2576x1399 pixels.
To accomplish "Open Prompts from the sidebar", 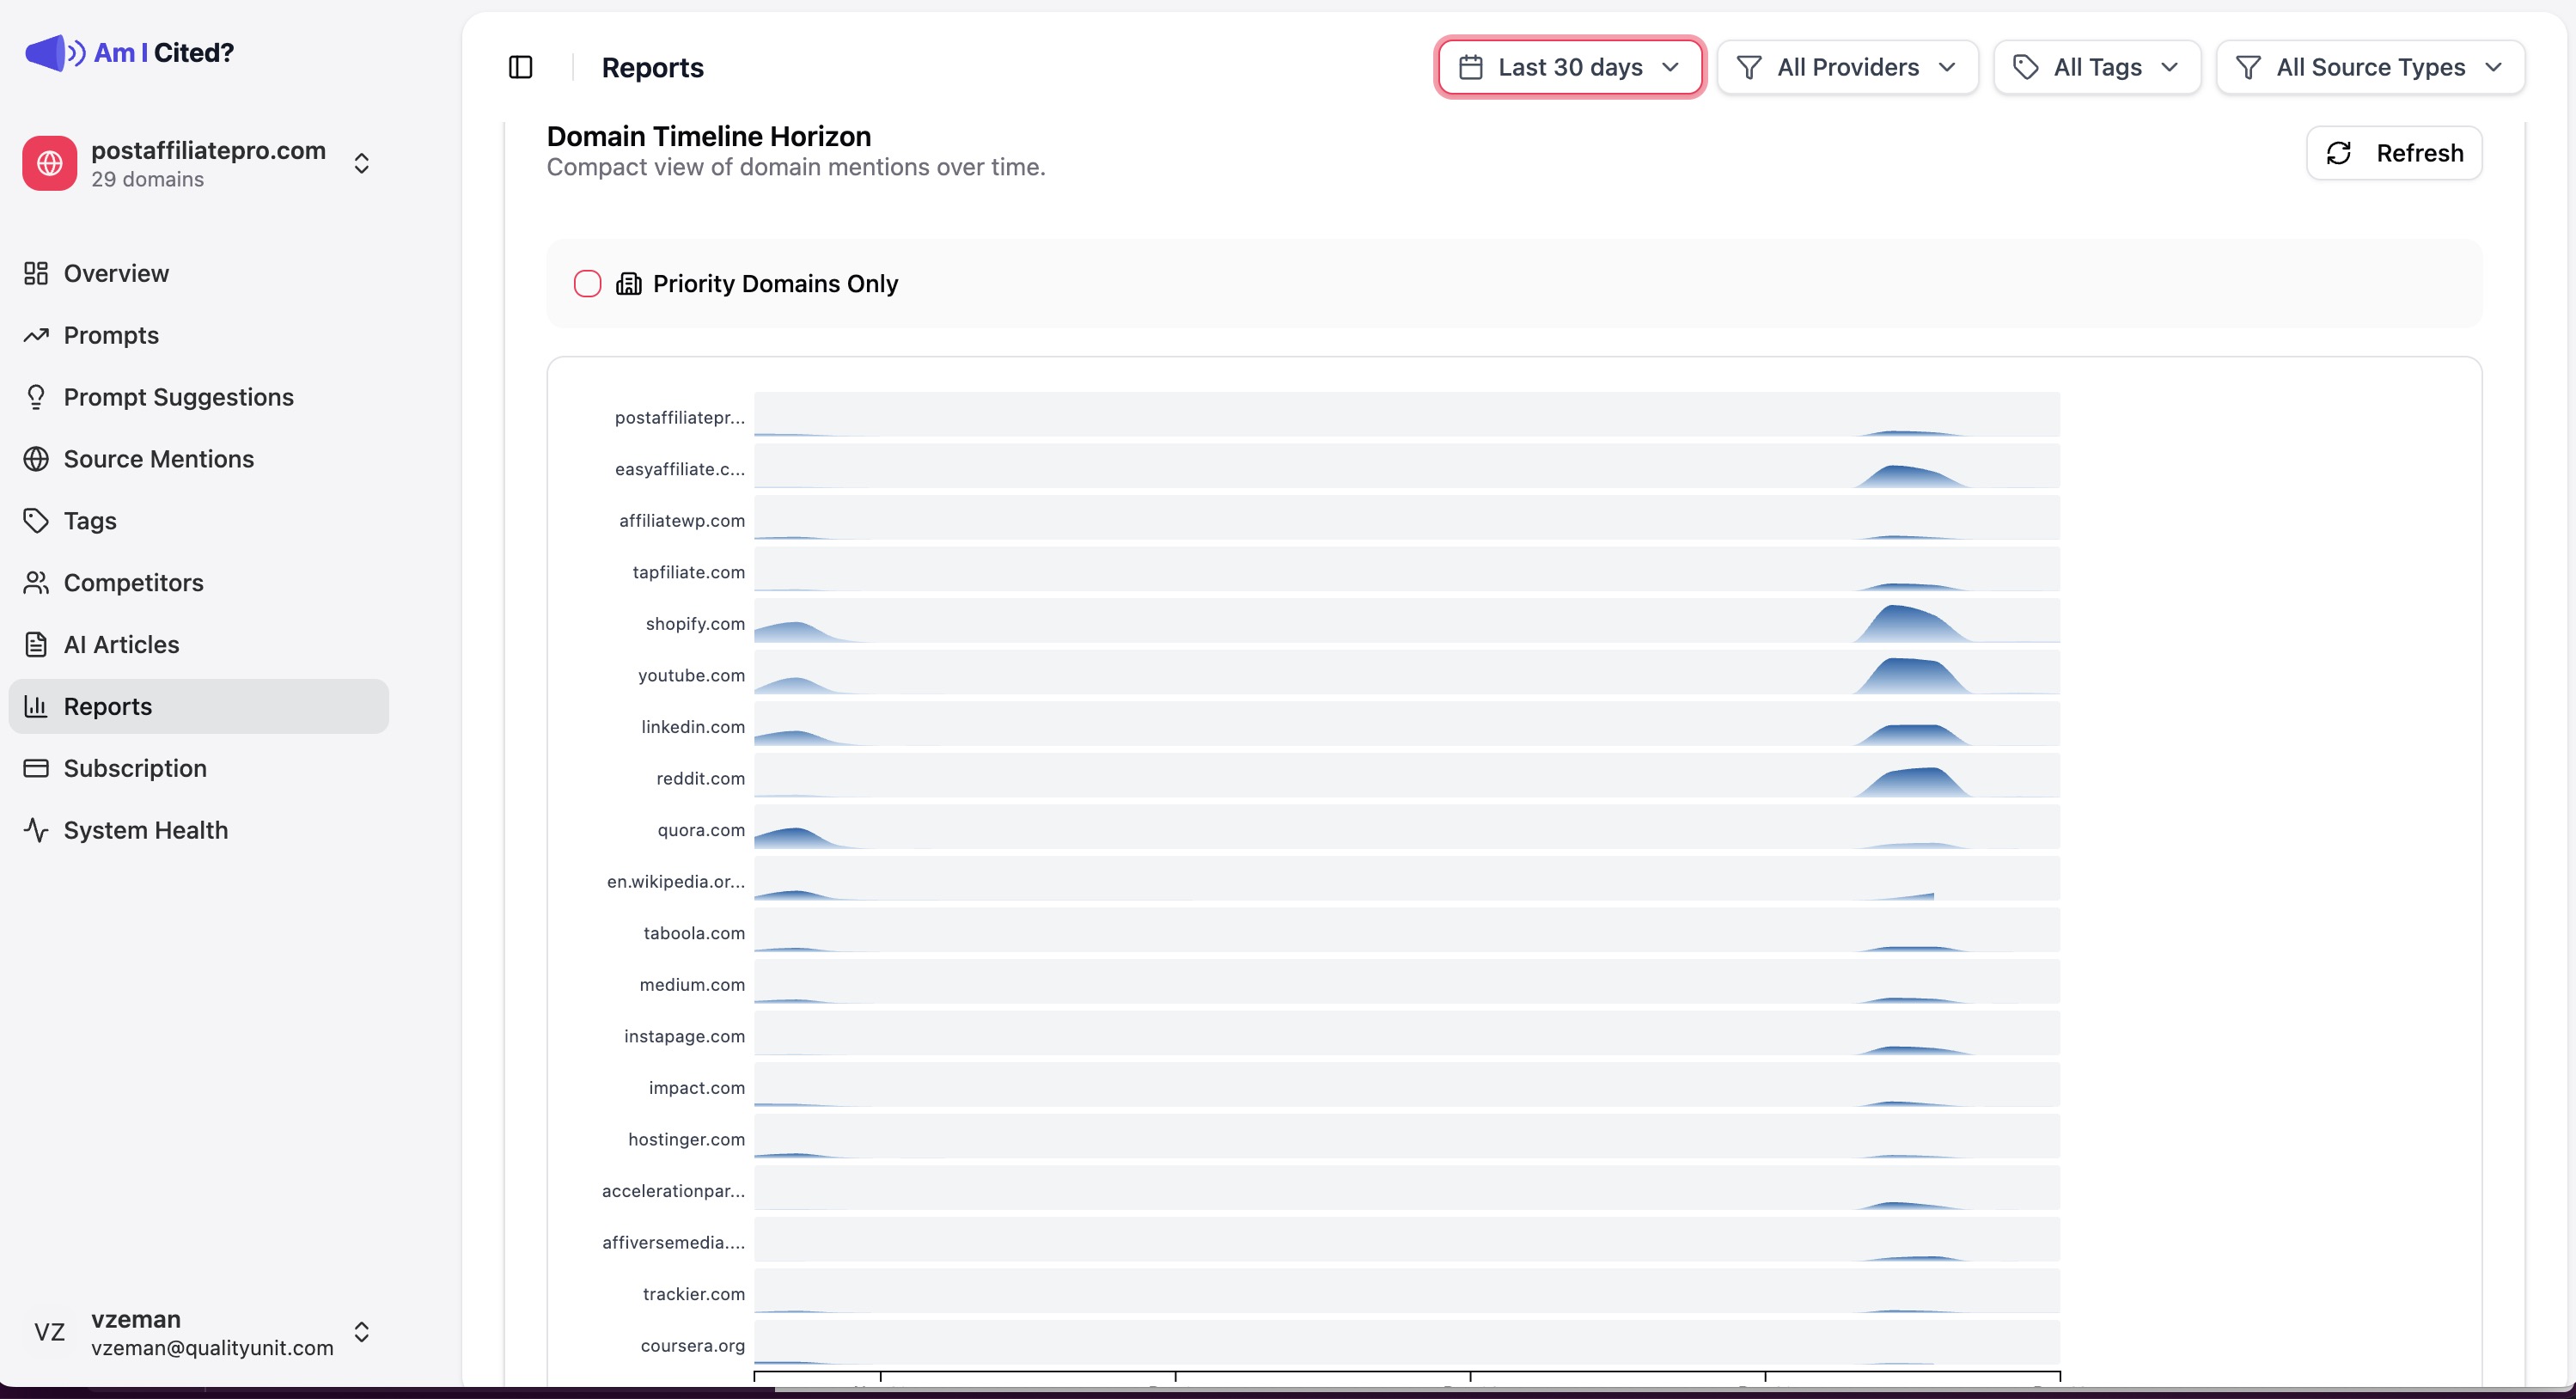I will (111, 335).
